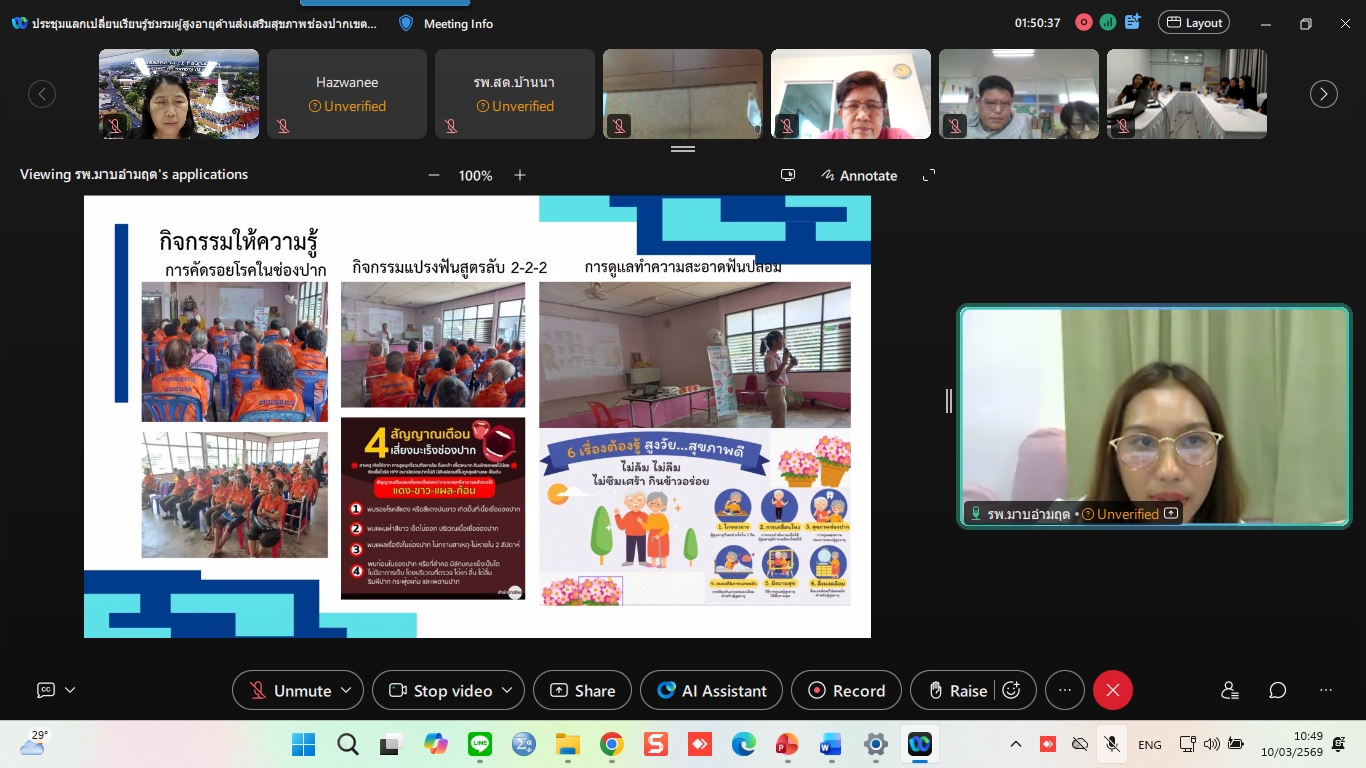Start recording with Record button
Screen dimensions: 1366x768
pyautogui.click(x=846, y=690)
